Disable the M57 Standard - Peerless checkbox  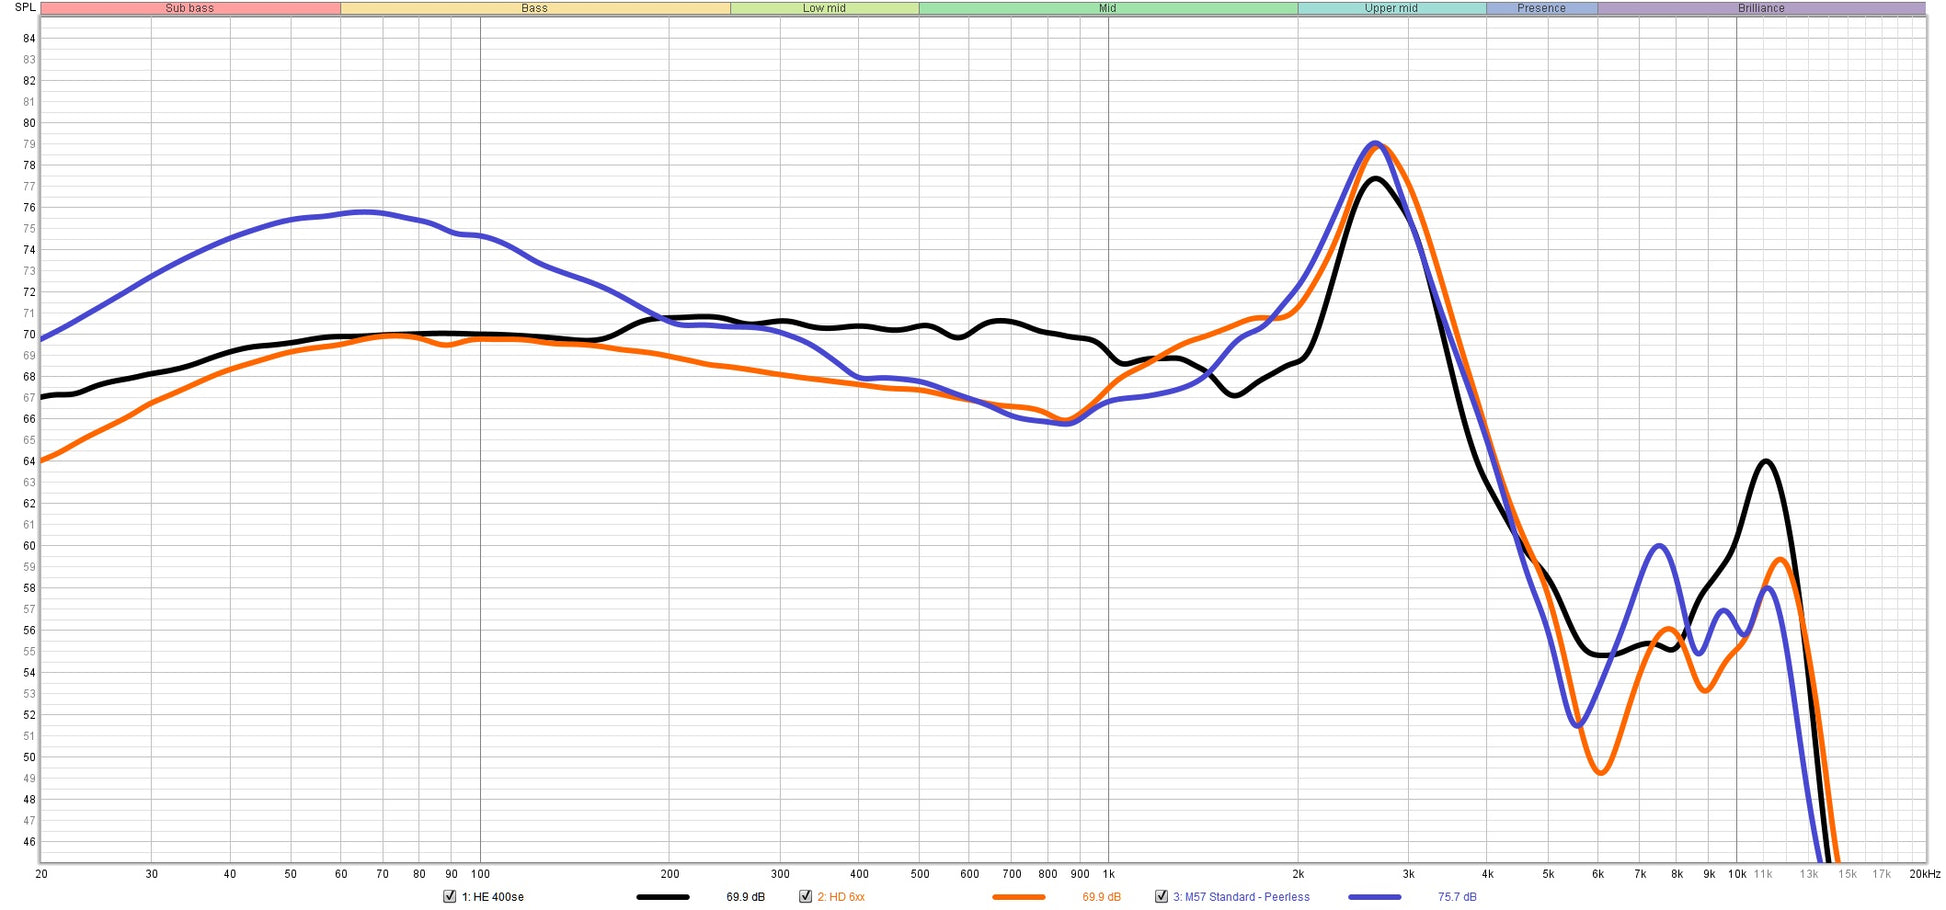click(x=1161, y=896)
